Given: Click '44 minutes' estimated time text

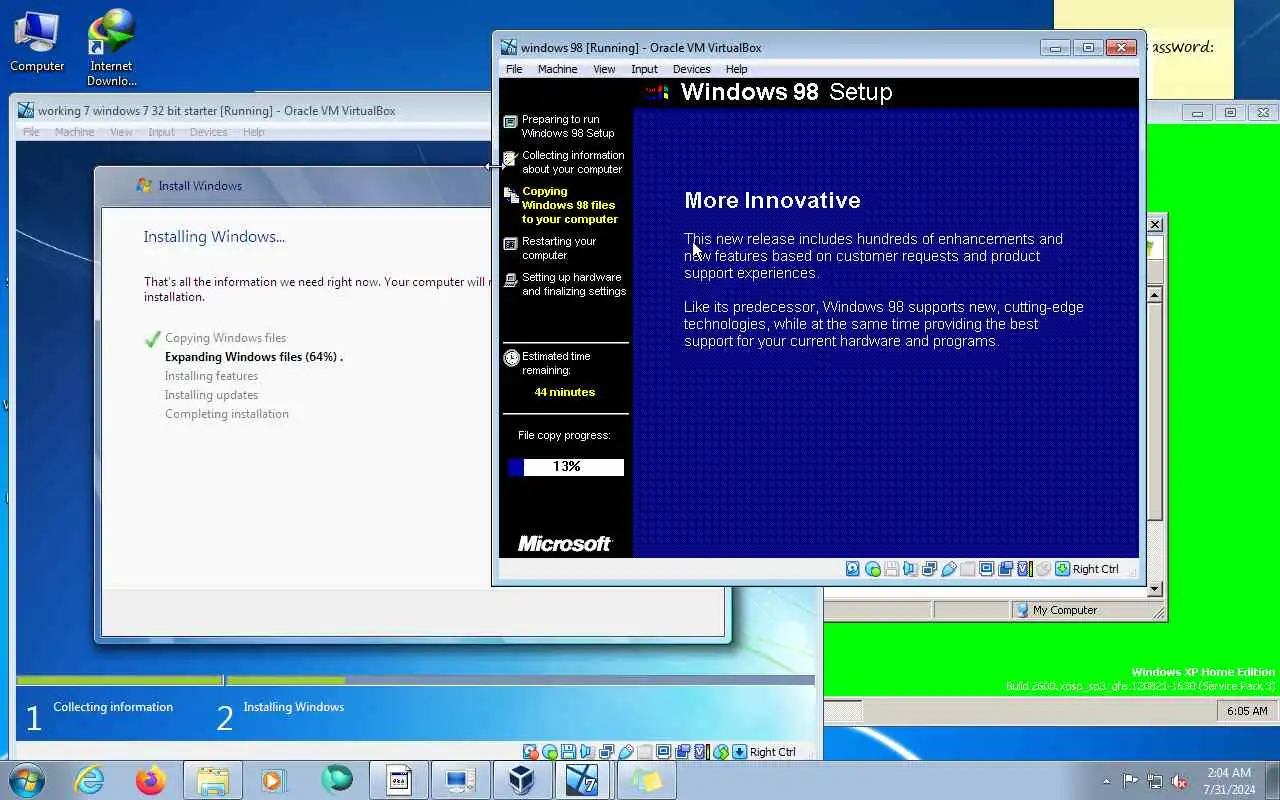Looking at the screenshot, I should click(565, 392).
